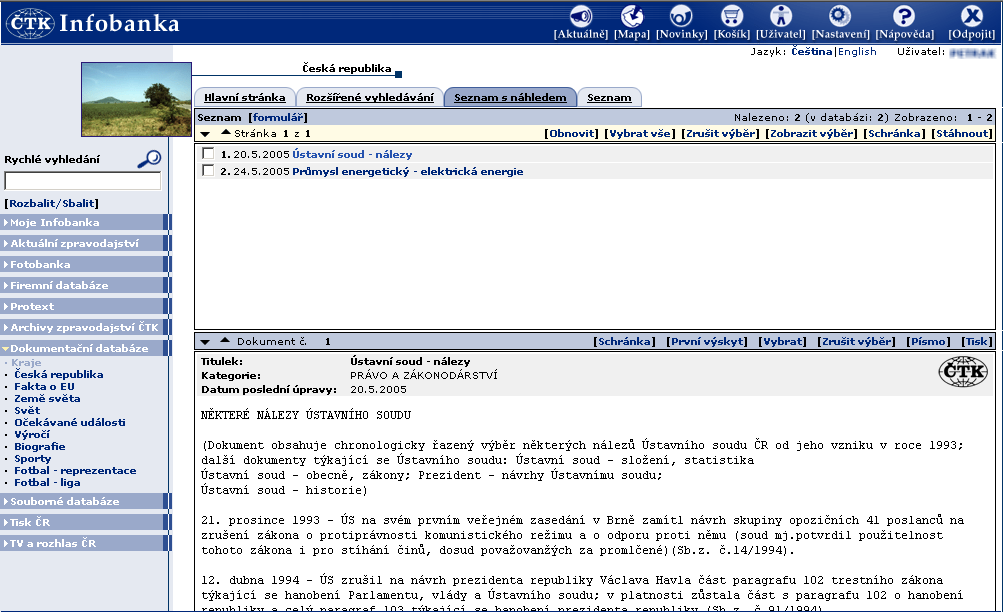Click the quick search magnifier icon
Viewport: 1003px width, 612px height.
[x=149, y=159]
